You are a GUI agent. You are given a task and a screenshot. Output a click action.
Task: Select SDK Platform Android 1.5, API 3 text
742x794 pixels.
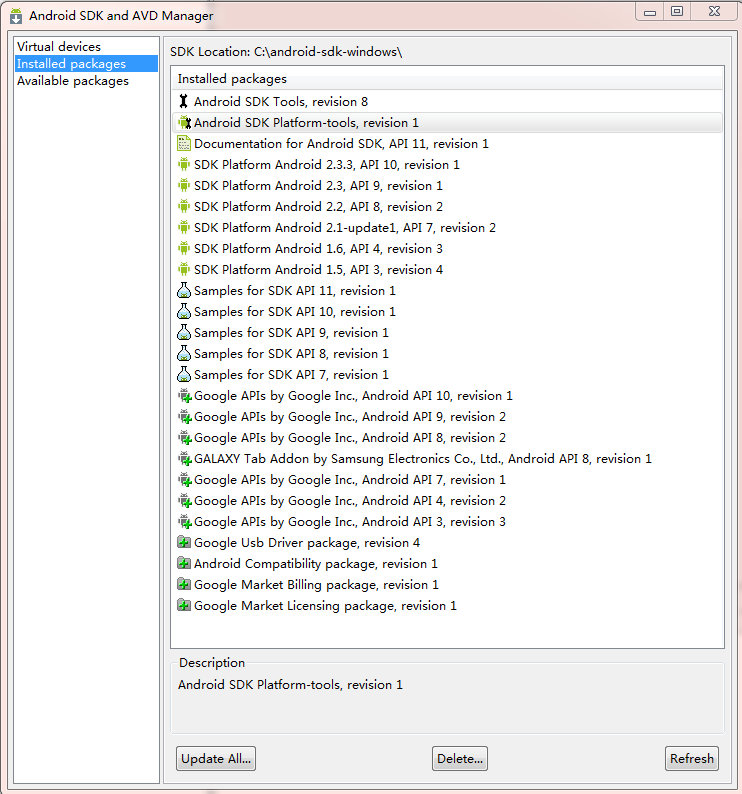coord(319,270)
